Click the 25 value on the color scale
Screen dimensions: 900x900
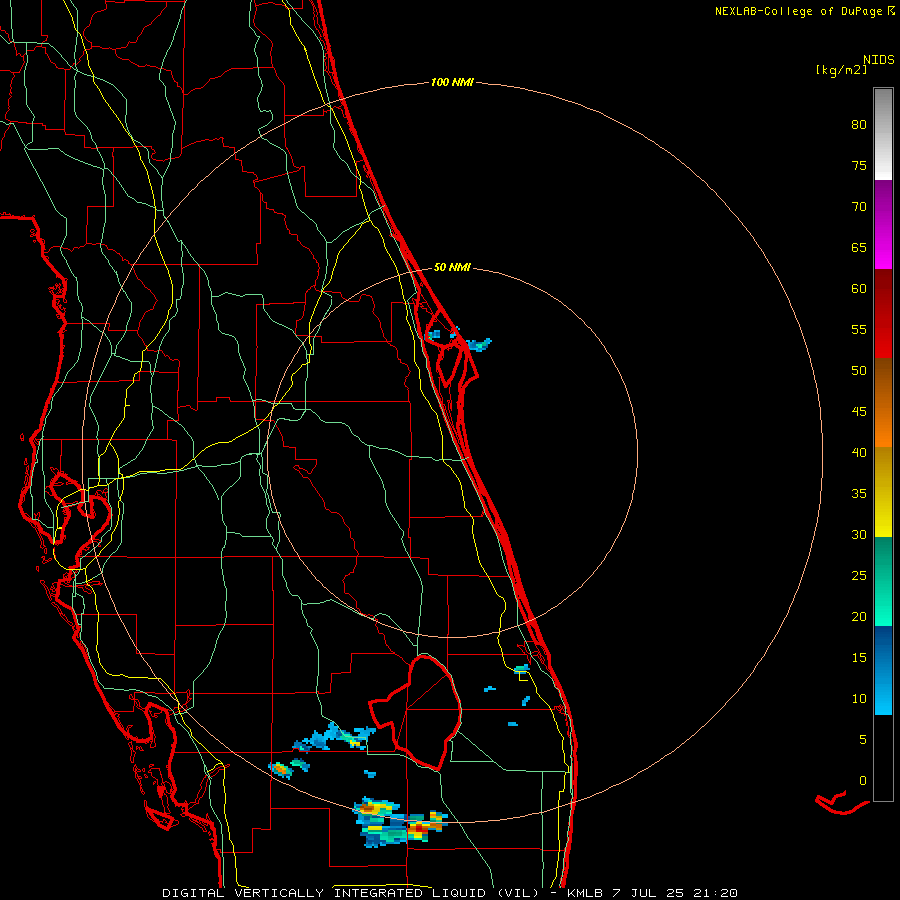point(859,576)
